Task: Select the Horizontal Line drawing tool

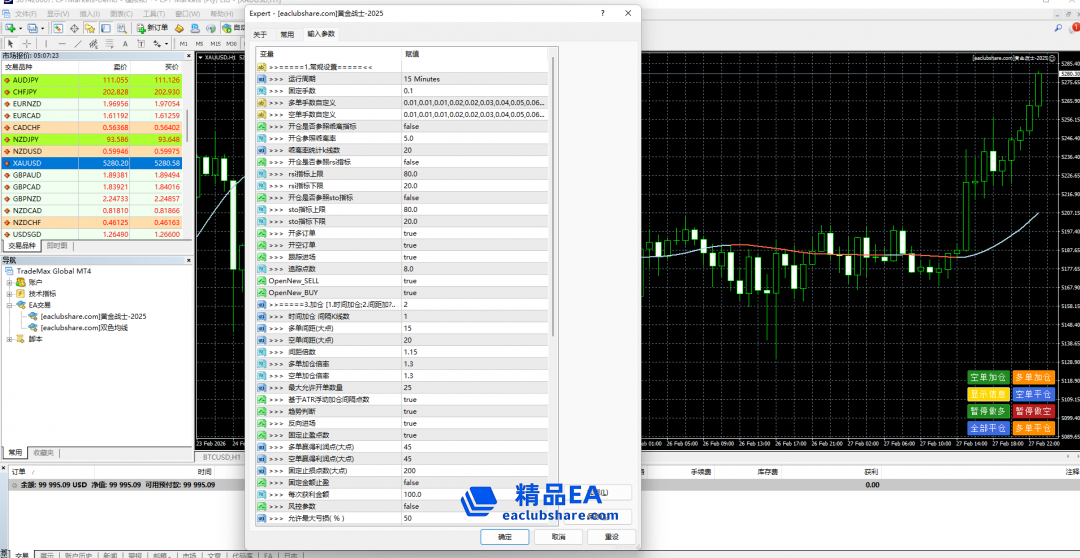Action: 62,44
